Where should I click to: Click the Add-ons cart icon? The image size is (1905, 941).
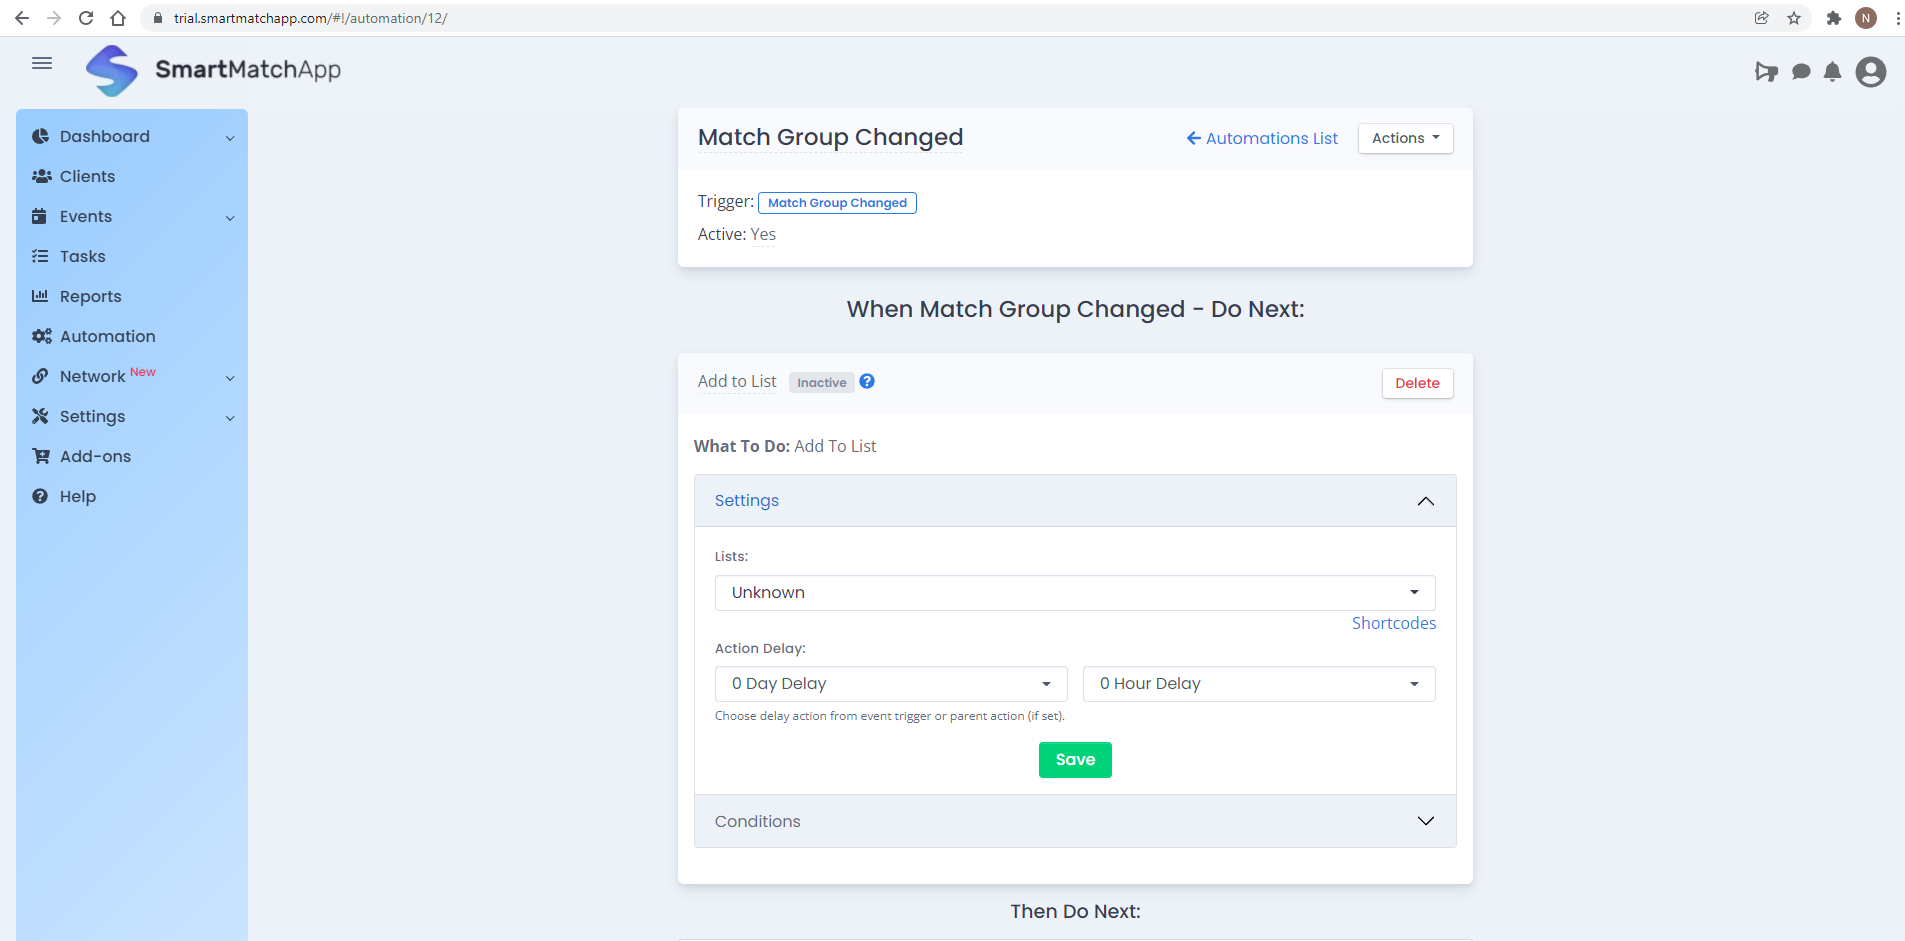tap(40, 456)
